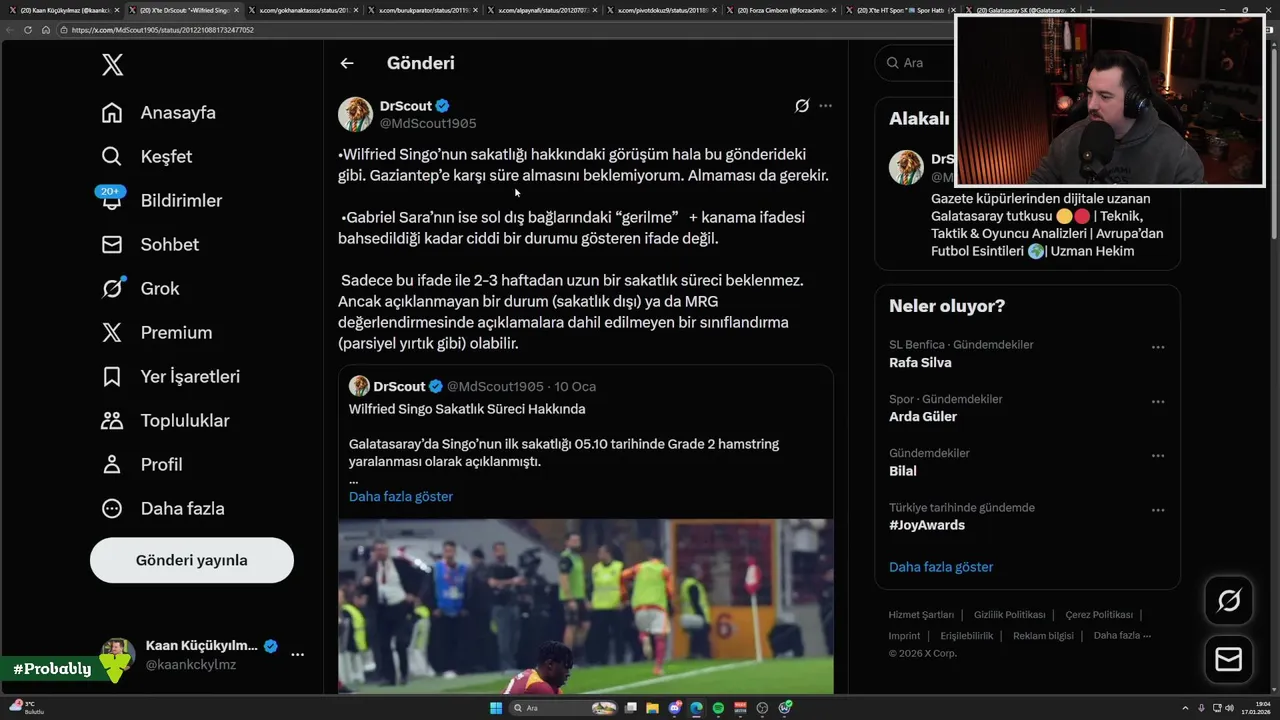
Task: Open Bildirimler notifications with 20+ badge
Action: point(160,201)
